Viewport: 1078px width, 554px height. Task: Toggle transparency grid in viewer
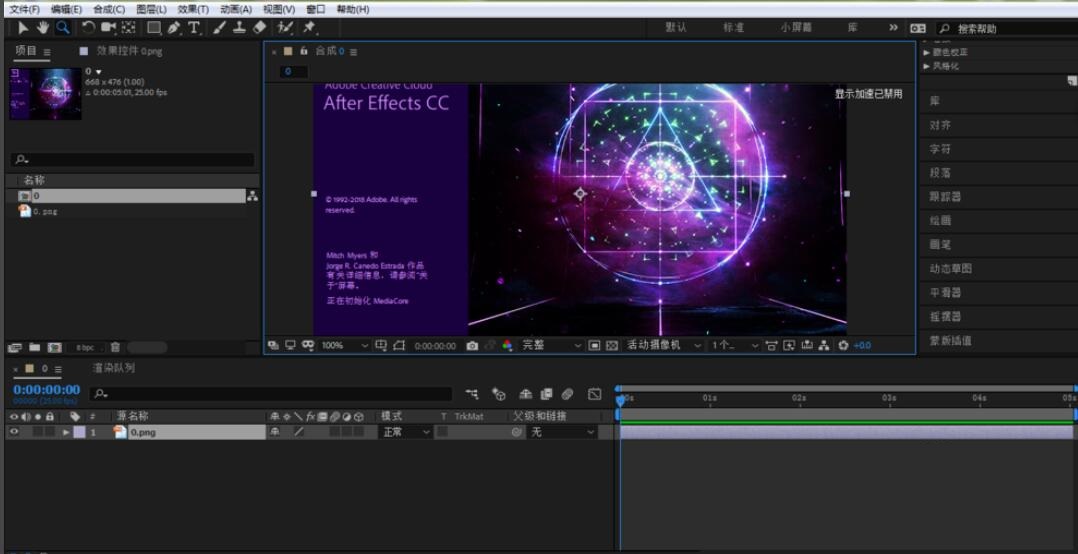612,345
